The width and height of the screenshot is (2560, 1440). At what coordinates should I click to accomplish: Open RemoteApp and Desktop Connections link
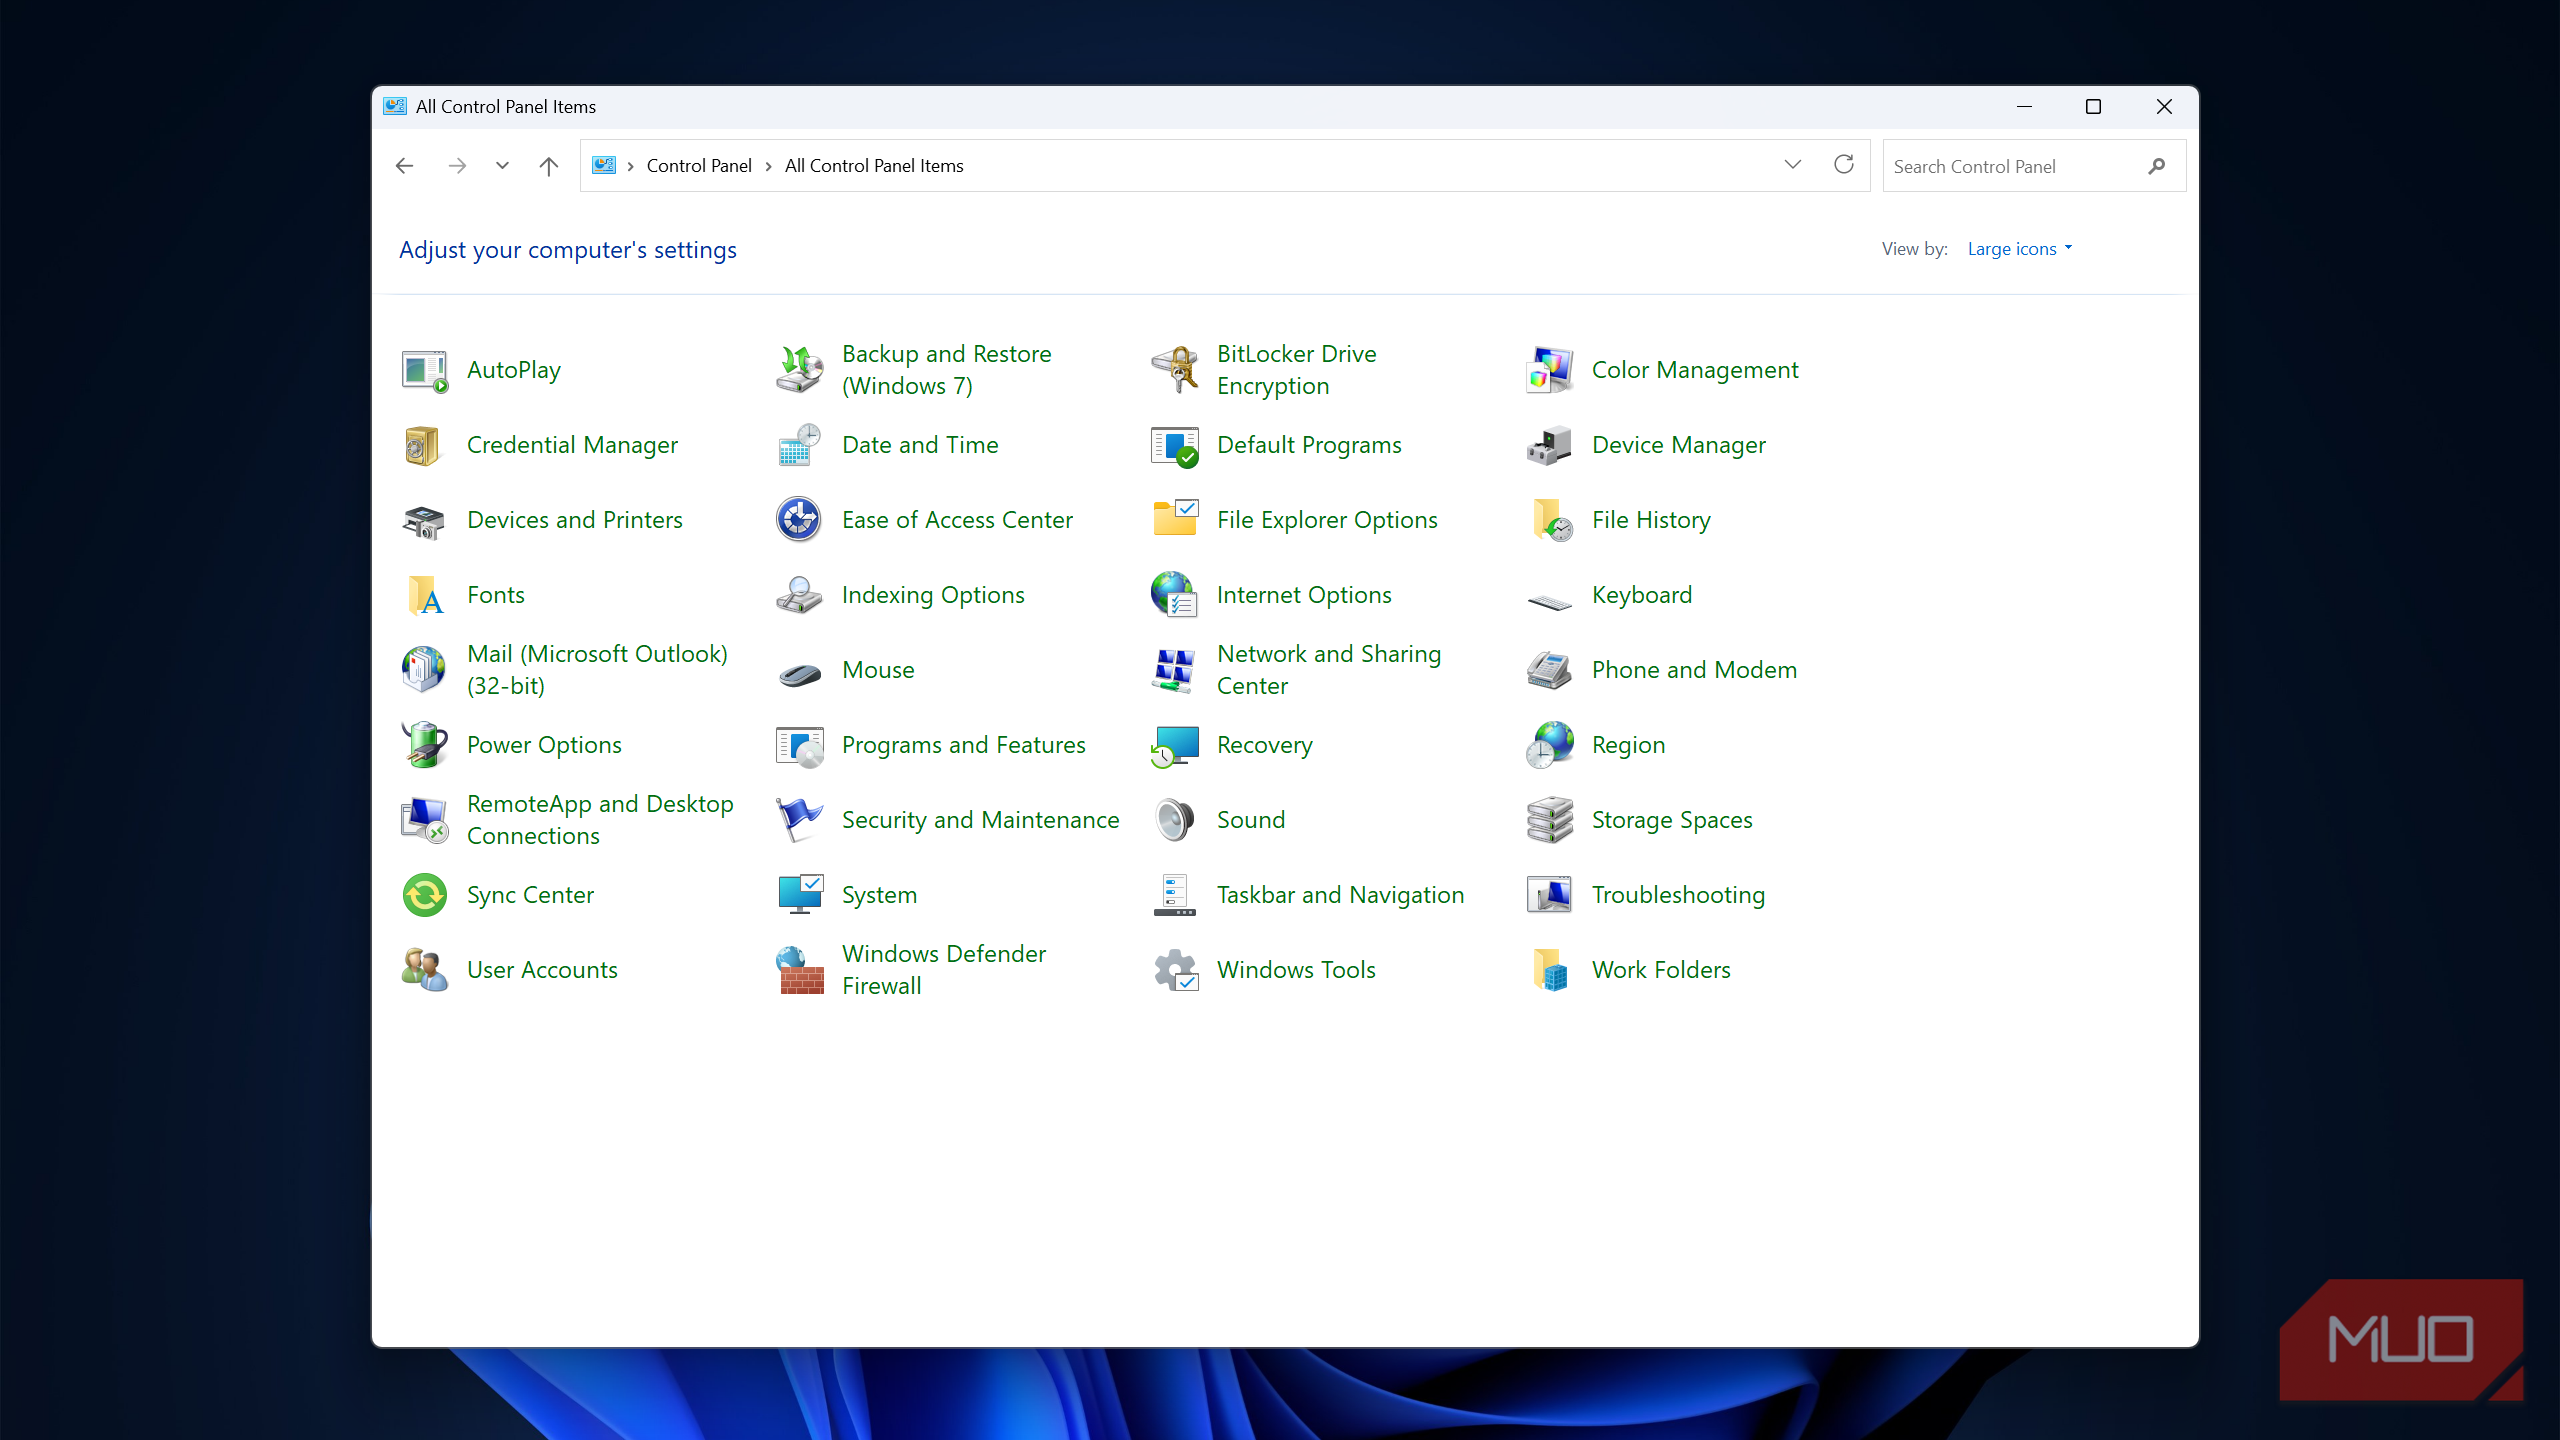coord(600,820)
